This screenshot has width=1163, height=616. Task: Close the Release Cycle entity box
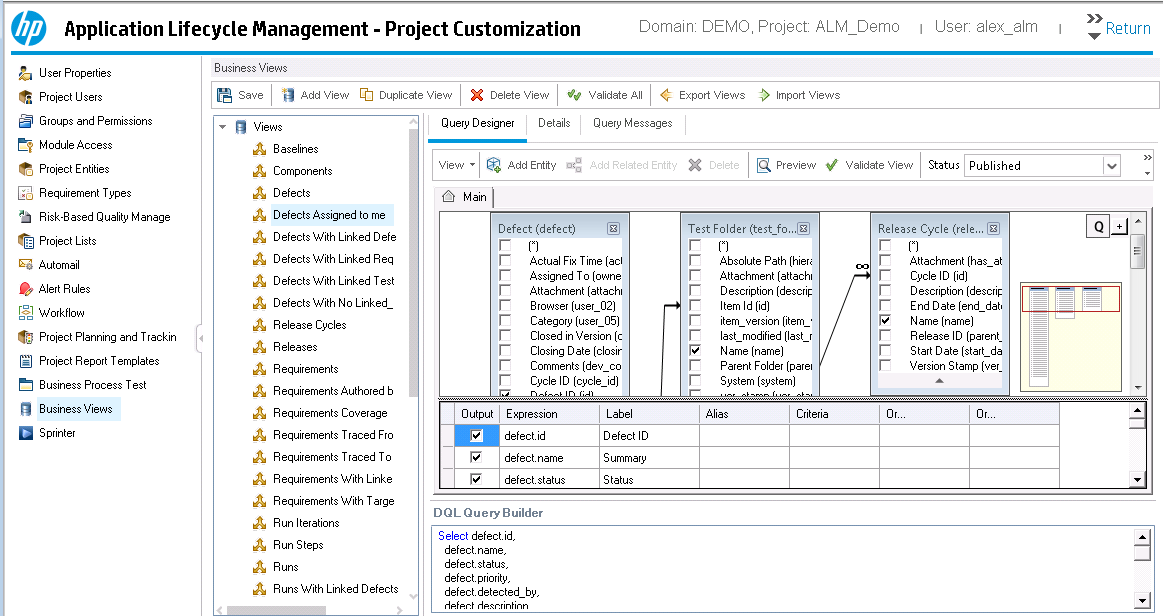[993, 228]
